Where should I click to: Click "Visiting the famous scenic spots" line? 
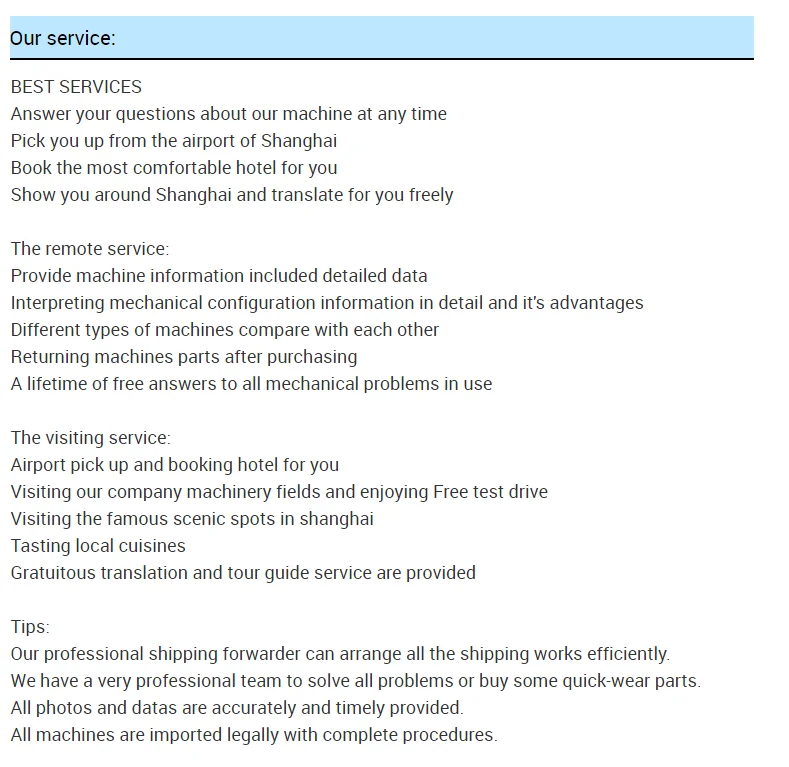[192, 519]
